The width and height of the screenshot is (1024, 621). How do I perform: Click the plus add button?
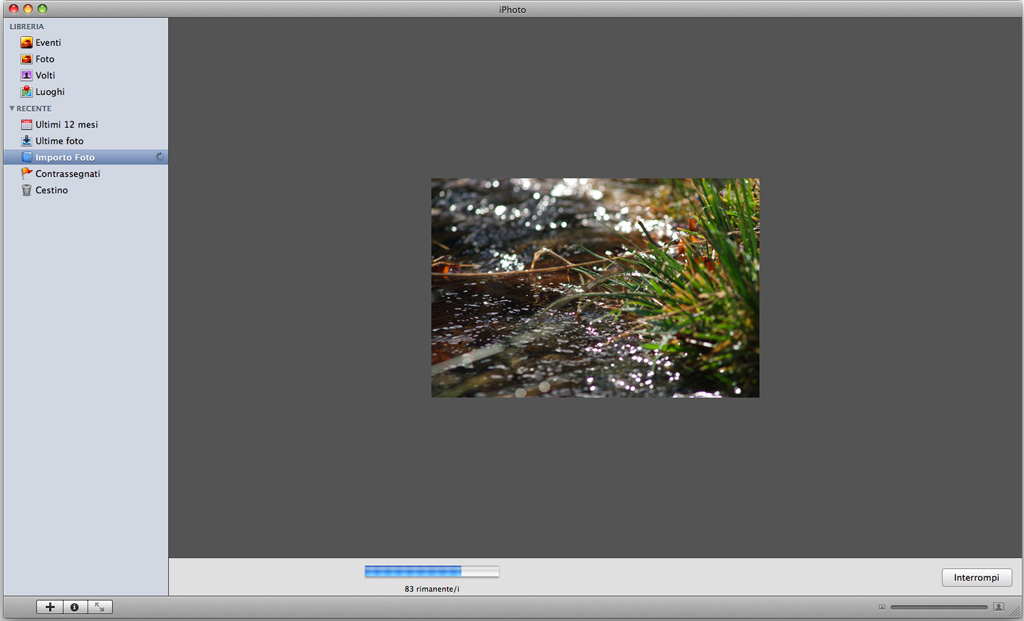(x=50, y=607)
